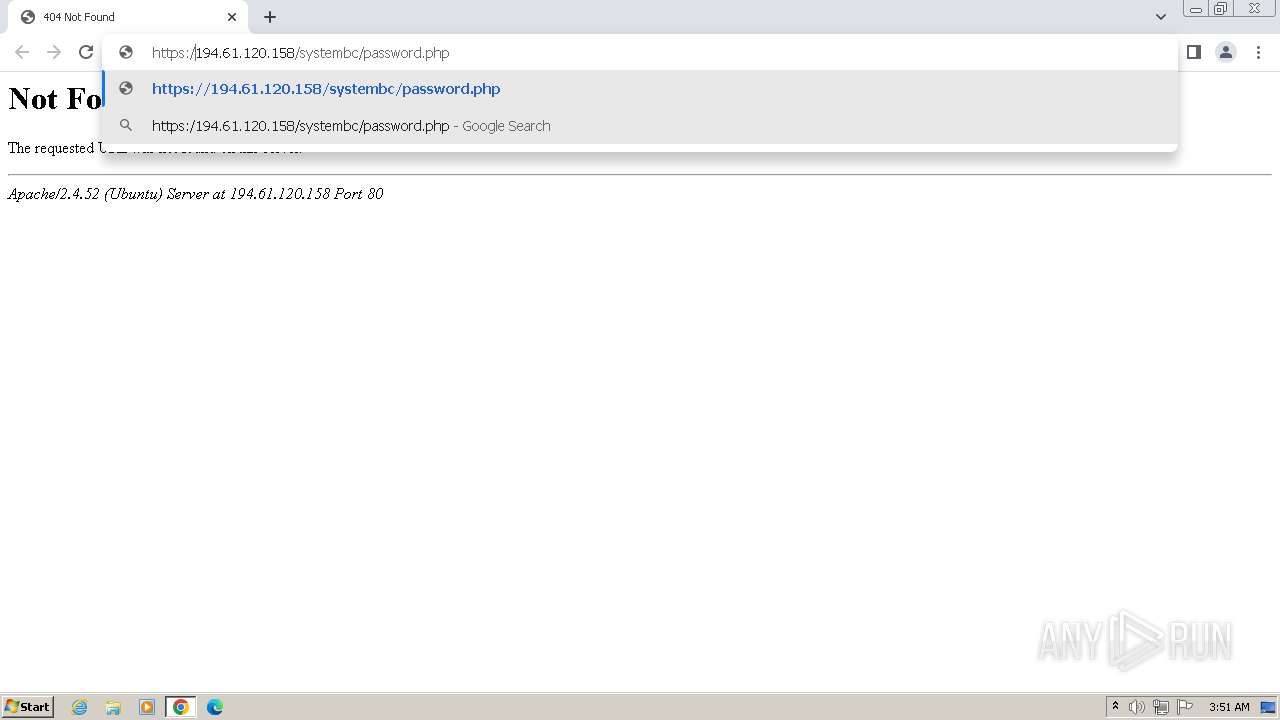Select the Chrome taskbar icon

tap(181, 707)
